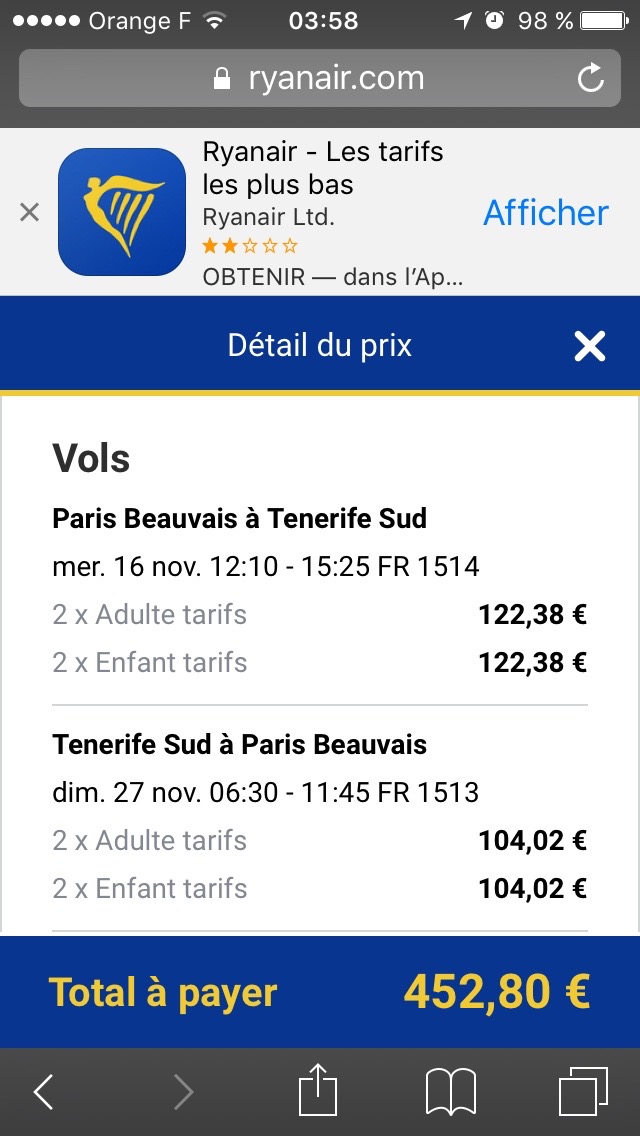Tap the 27 nov. FR 1513 flight line
Screen dimensions: 640x1136
266,793
